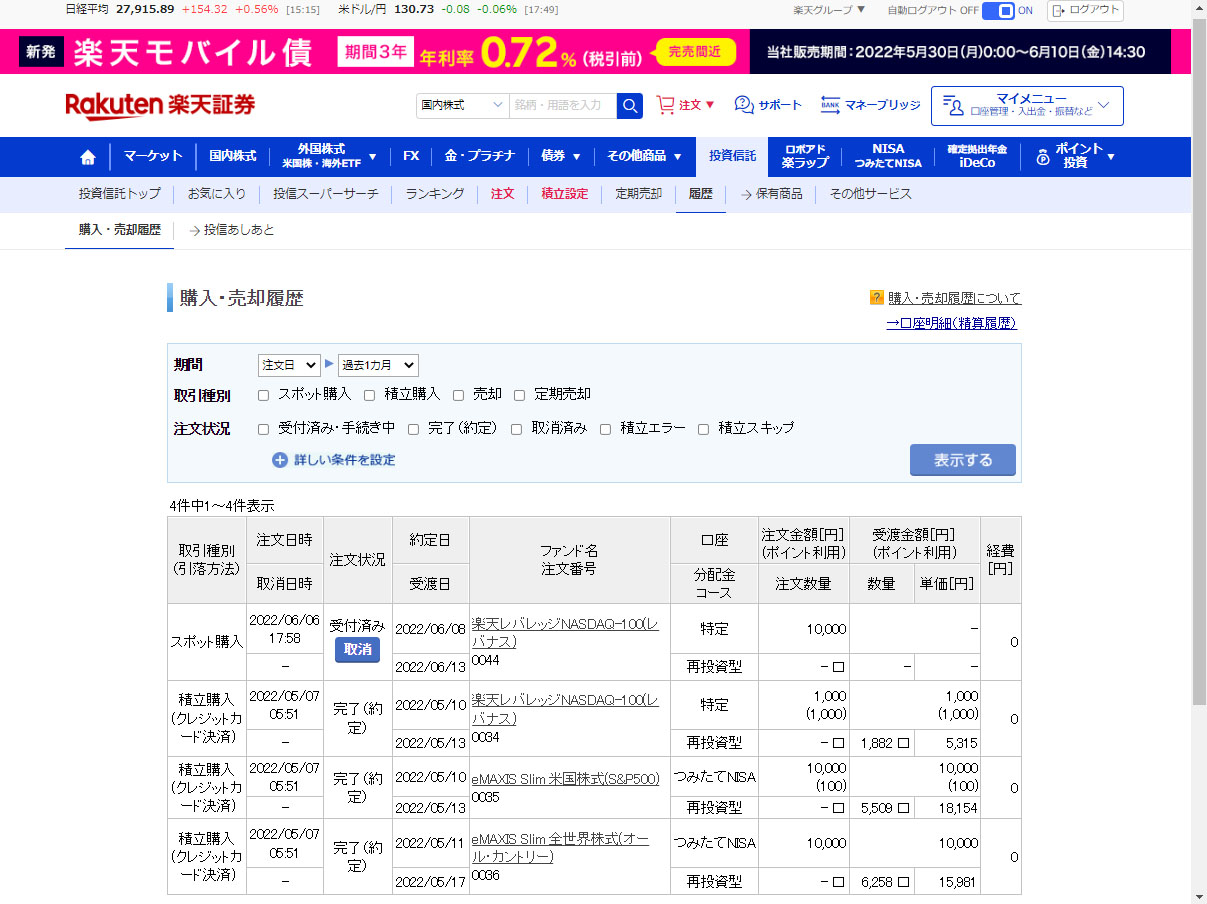
Task: Tick the 売却 checkbox
Action: 459,395
